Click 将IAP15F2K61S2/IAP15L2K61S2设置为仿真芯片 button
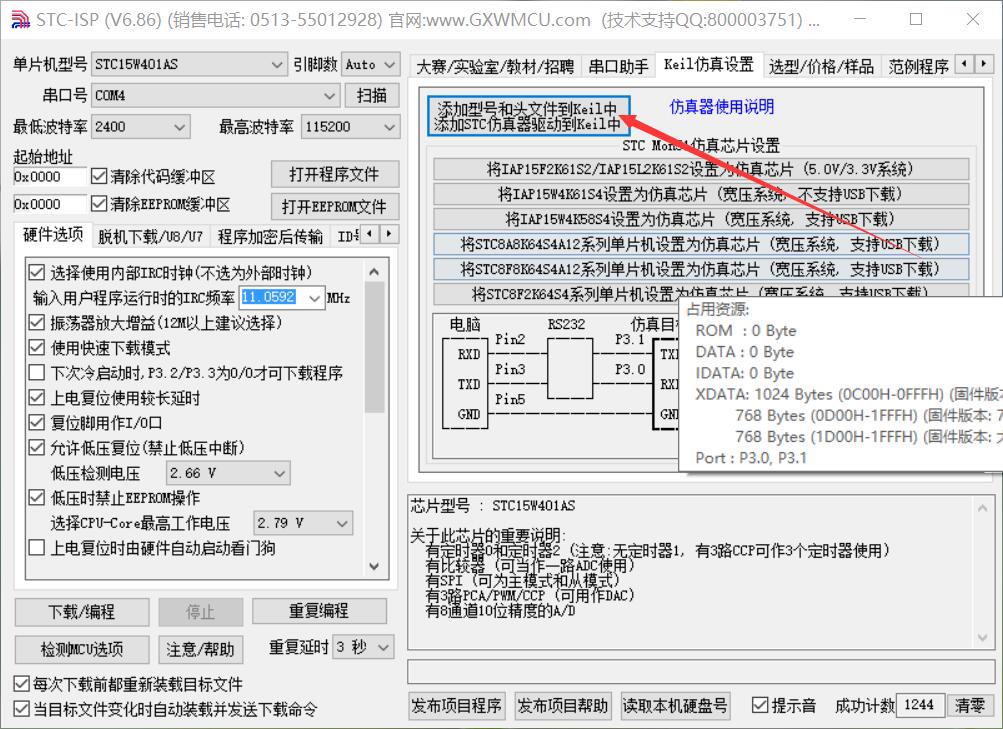1003x729 pixels. pos(701,169)
